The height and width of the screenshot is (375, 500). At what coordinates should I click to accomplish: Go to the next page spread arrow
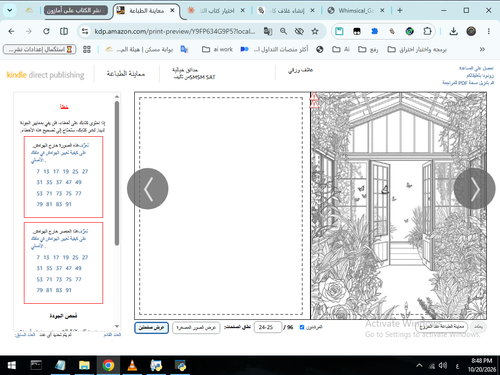click(474, 189)
